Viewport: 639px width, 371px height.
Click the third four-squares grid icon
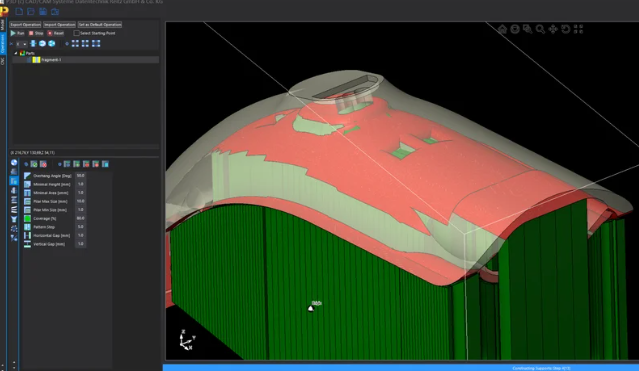click(96, 43)
